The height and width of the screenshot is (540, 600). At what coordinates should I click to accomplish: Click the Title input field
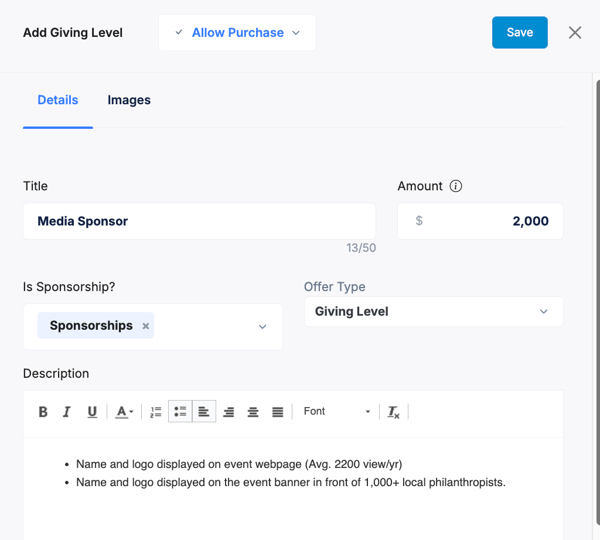[x=199, y=221]
